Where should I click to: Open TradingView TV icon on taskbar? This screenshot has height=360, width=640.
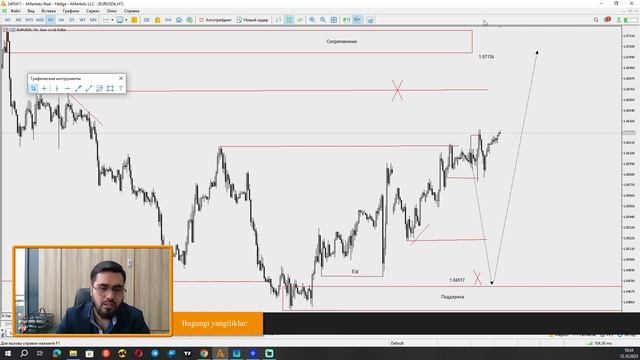tap(187, 353)
